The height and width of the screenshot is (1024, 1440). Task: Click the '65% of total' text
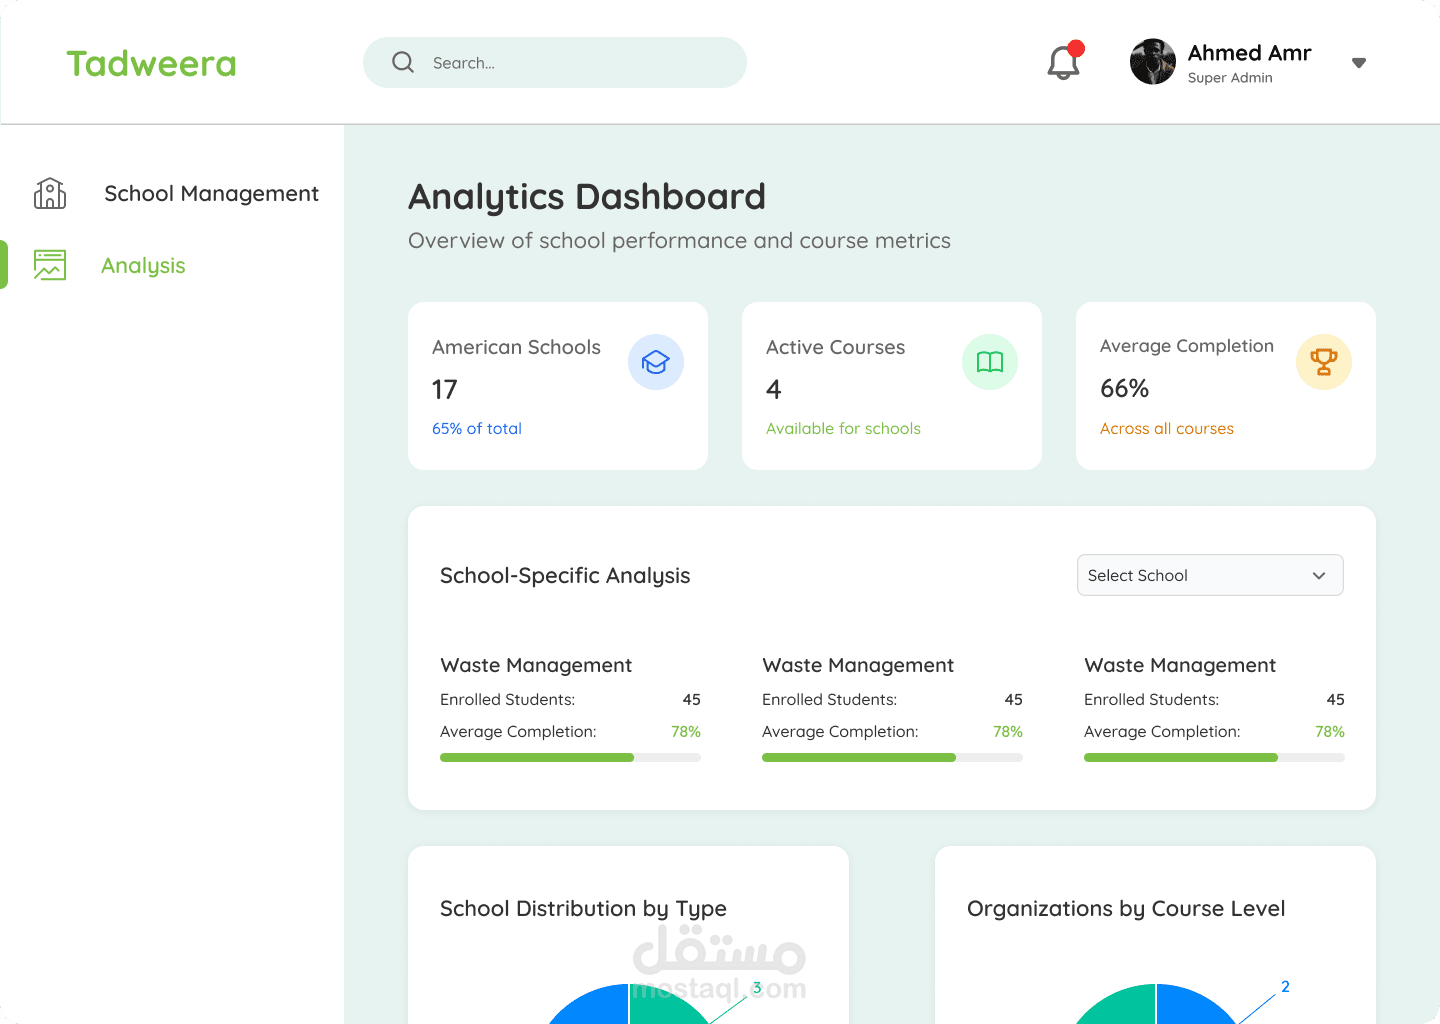click(x=477, y=428)
